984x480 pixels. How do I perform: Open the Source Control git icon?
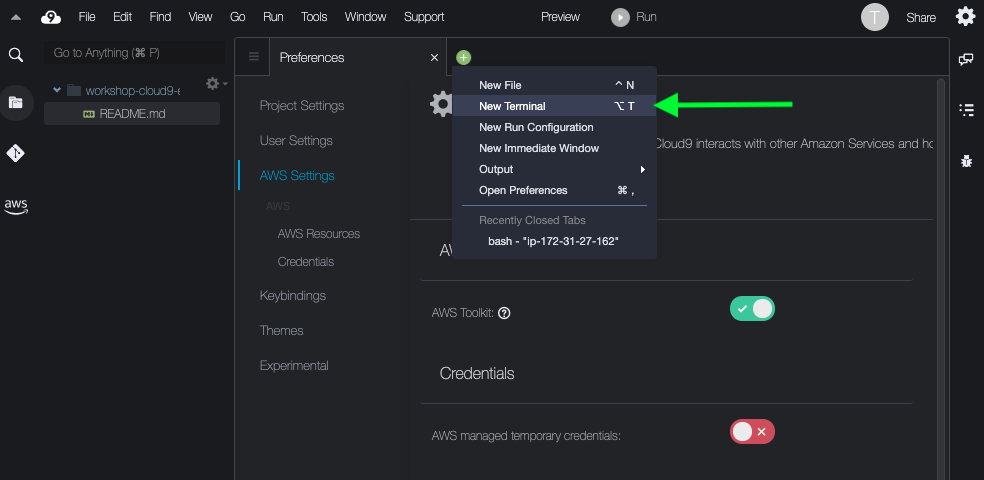pyautogui.click(x=16, y=153)
